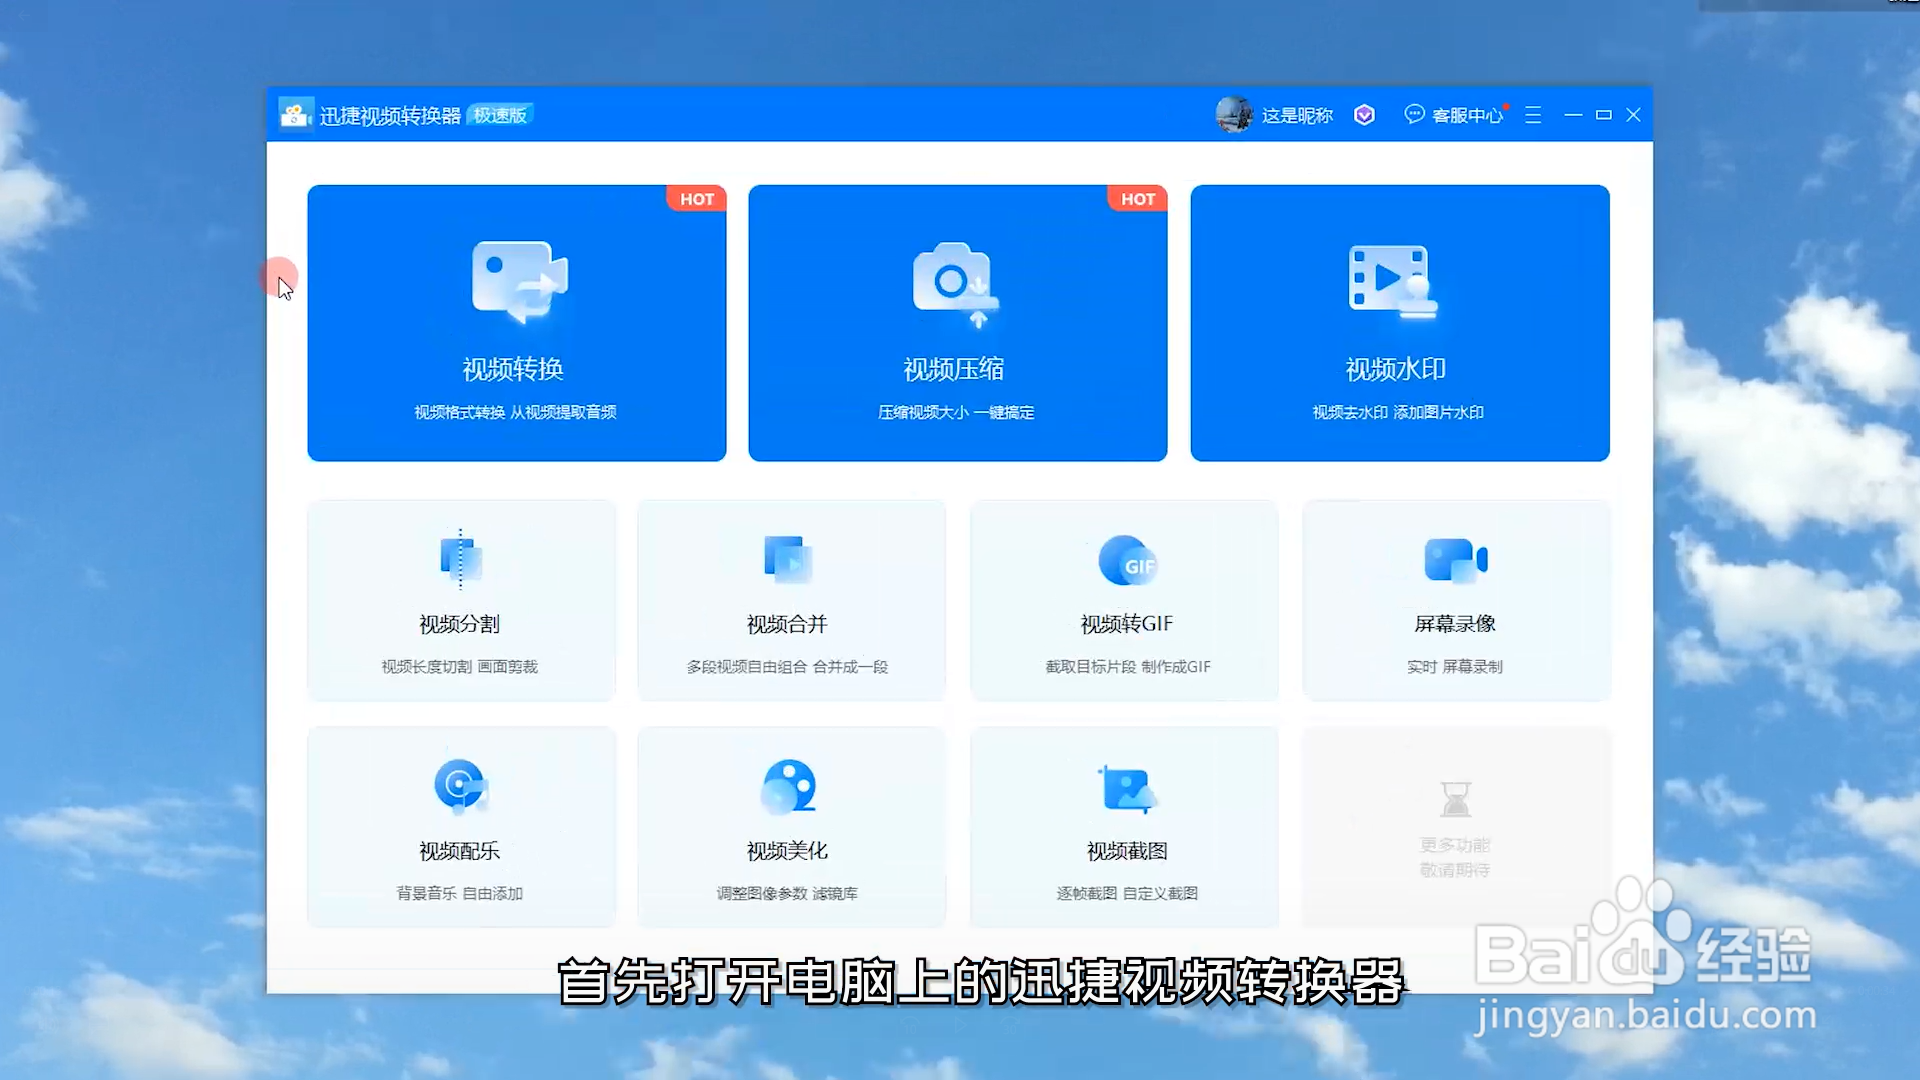Expand the hamburger menu in title bar
The image size is (1920, 1080).
(x=1533, y=115)
